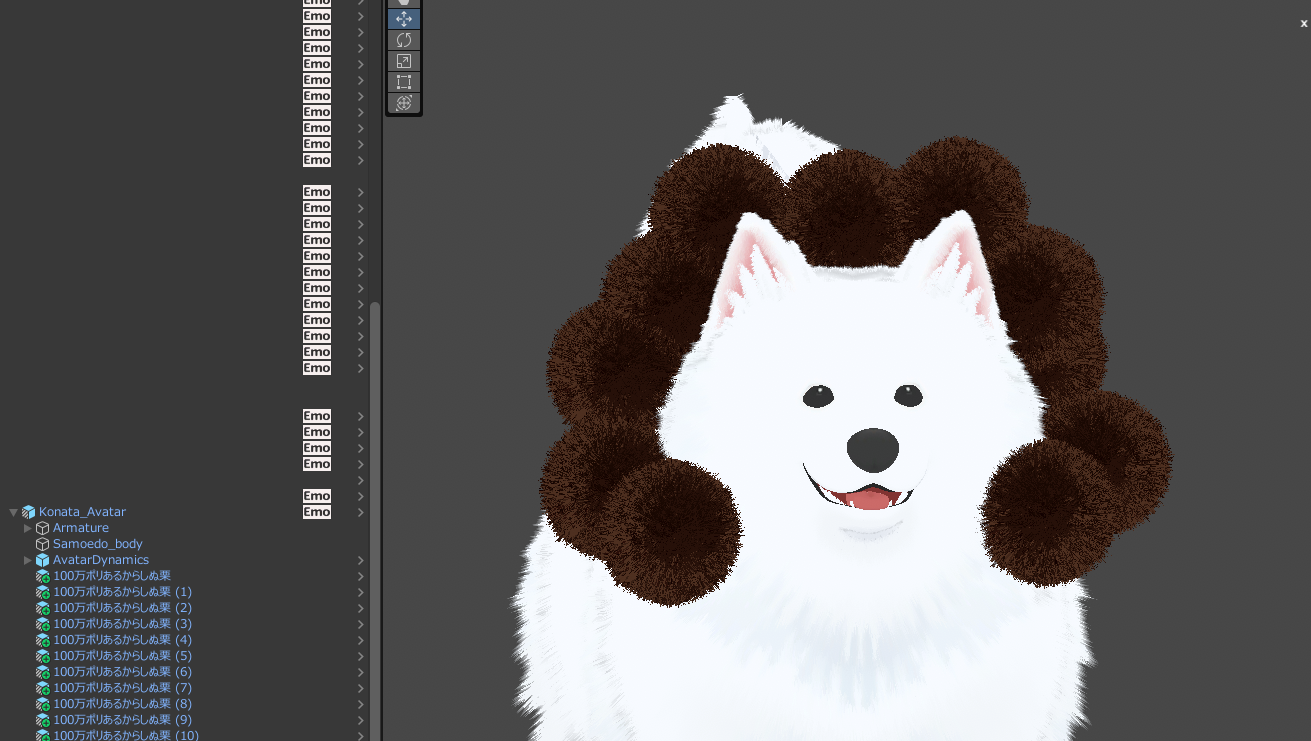This screenshot has width=1311, height=741.
Task: Select Samoedo_body in the hierarchy
Action: click(x=97, y=544)
